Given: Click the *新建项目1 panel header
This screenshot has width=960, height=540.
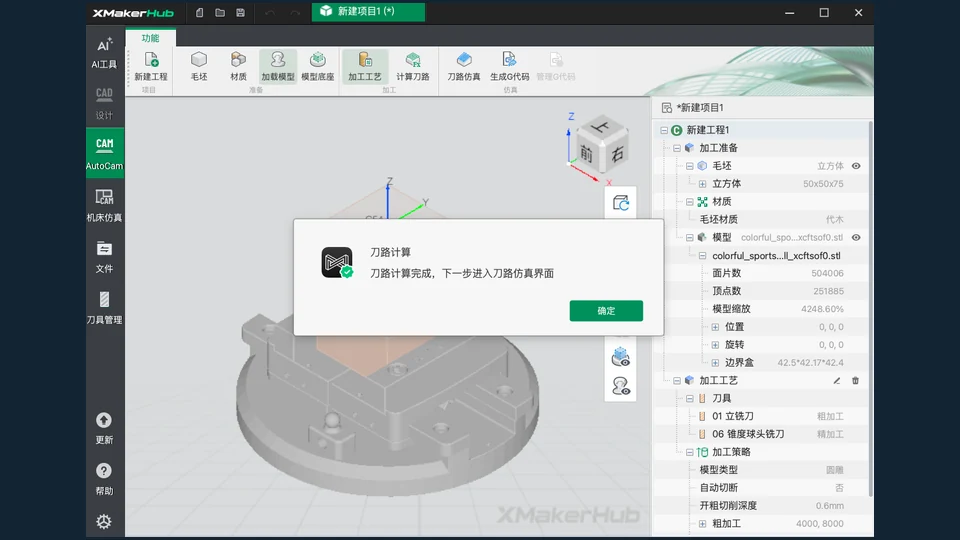Looking at the screenshot, I should tap(762, 108).
